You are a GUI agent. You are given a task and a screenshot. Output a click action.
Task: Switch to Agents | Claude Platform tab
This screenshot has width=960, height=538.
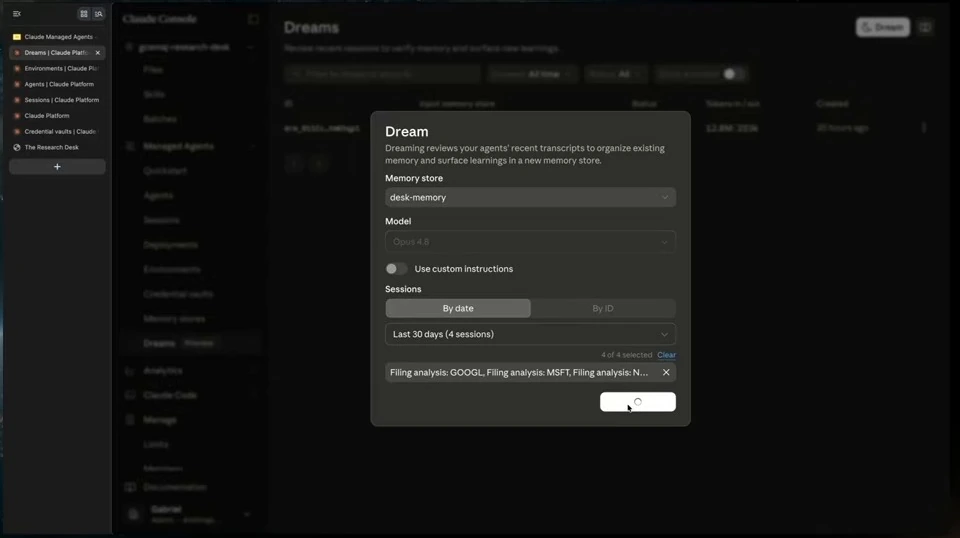click(57, 84)
